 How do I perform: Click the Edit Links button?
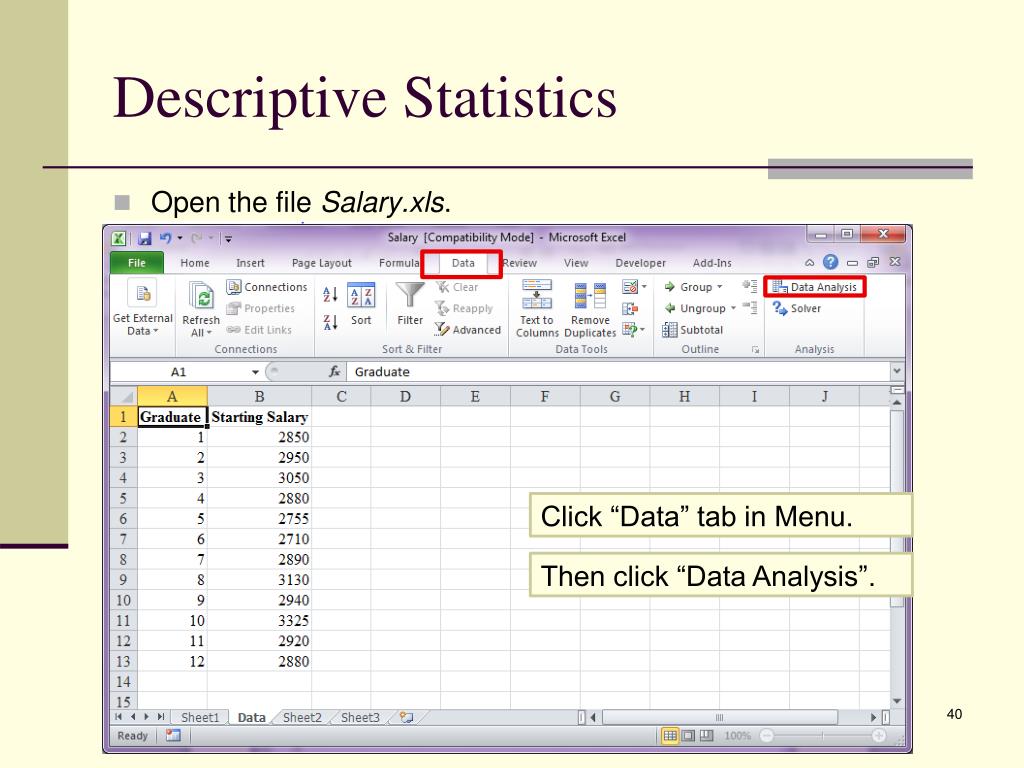pos(259,330)
